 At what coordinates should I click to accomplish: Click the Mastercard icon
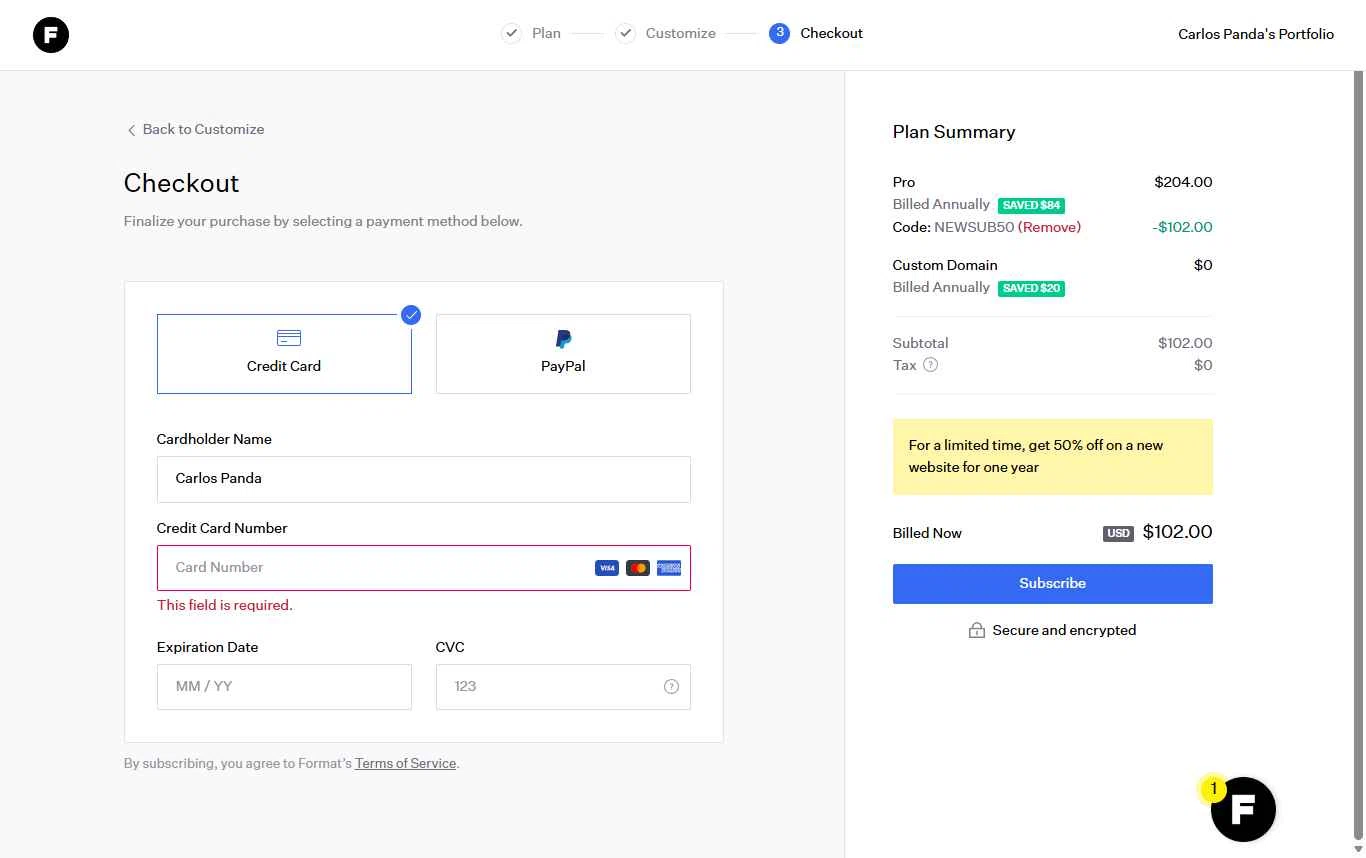(x=638, y=568)
